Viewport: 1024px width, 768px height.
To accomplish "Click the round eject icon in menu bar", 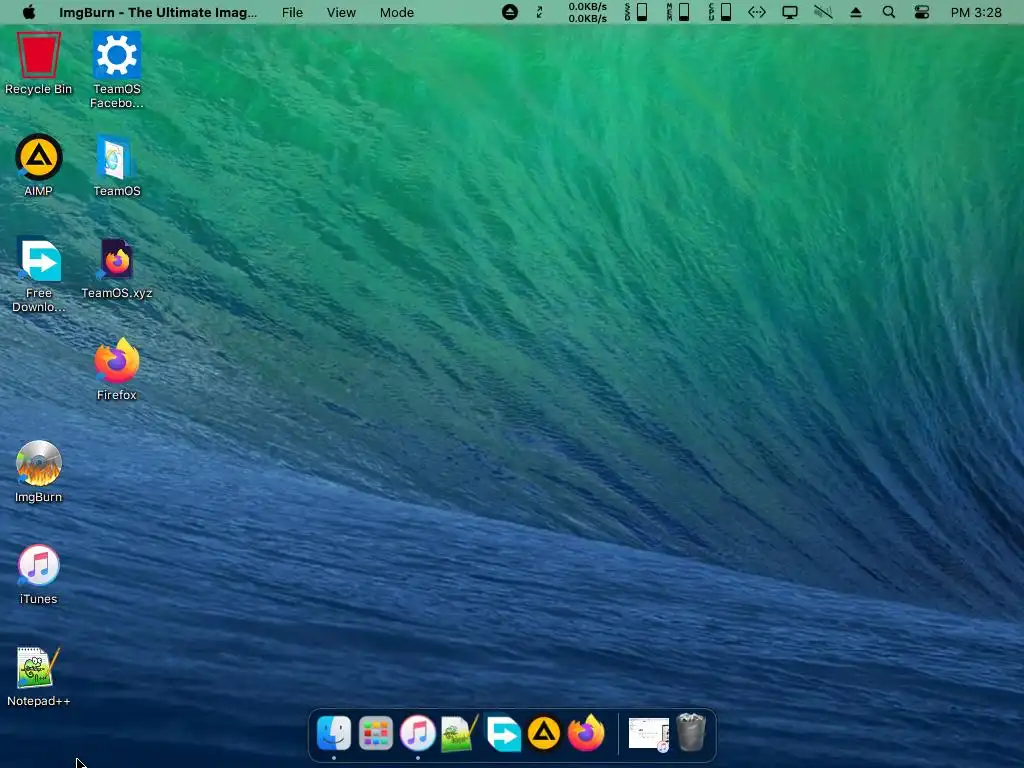I will [510, 12].
